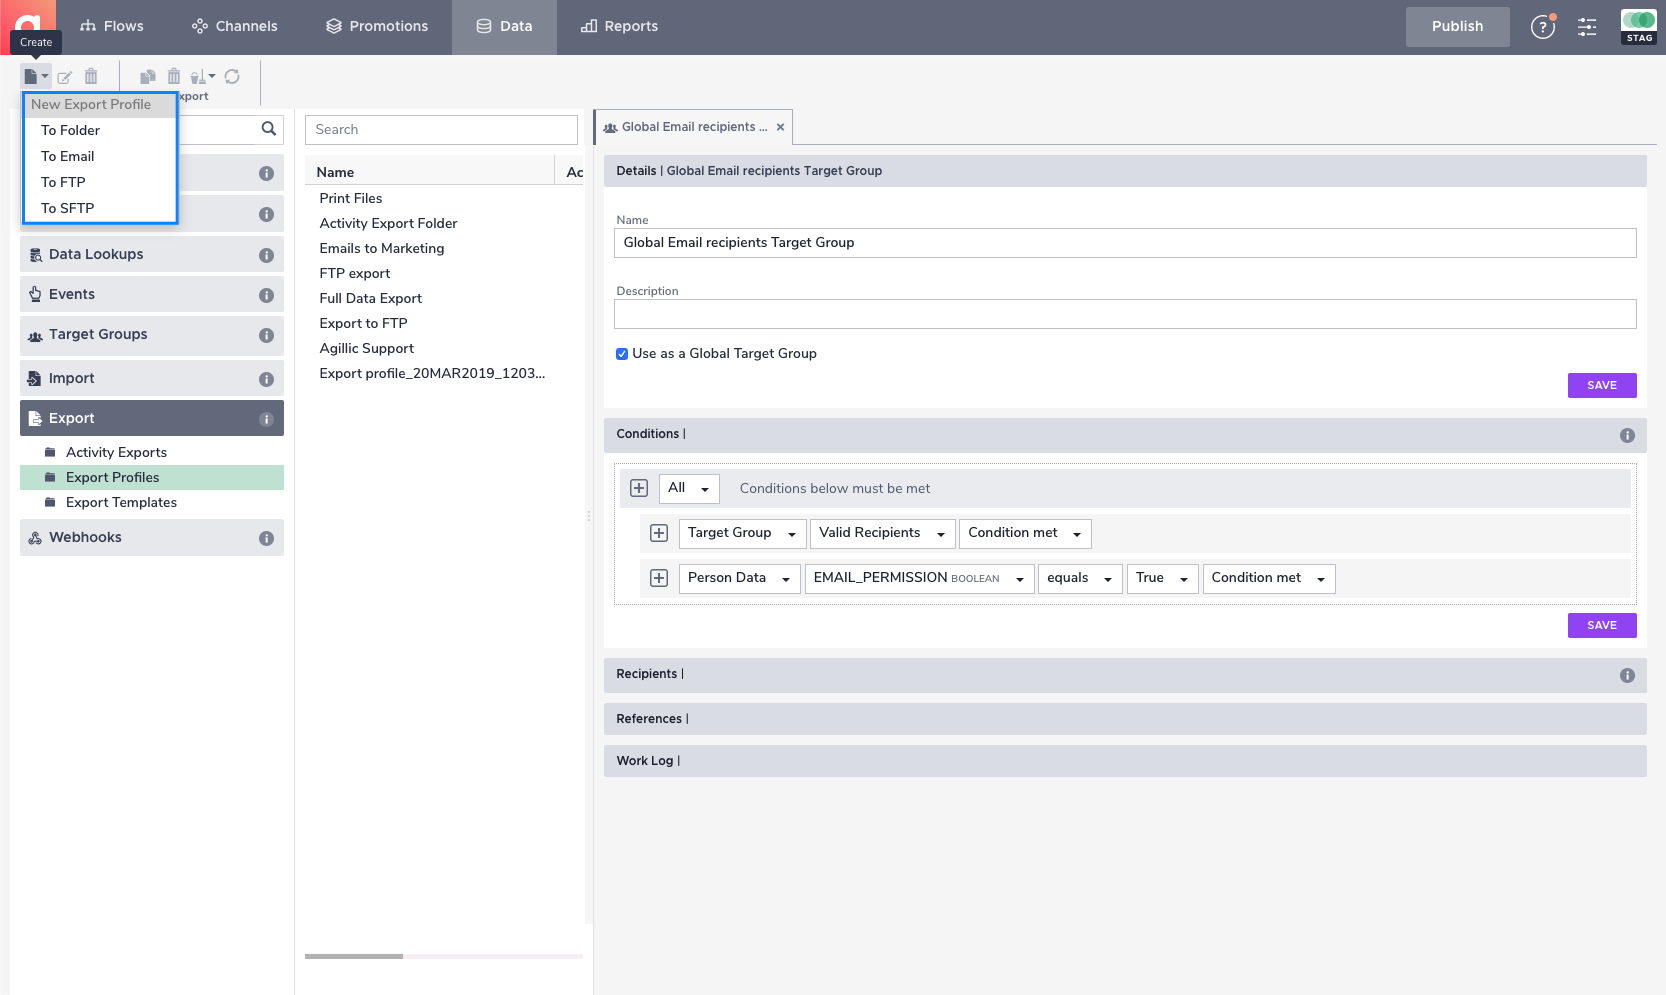Open the Person Data condition type dropdown
Screen dimensions: 1666x995
[x=739, y=578]
